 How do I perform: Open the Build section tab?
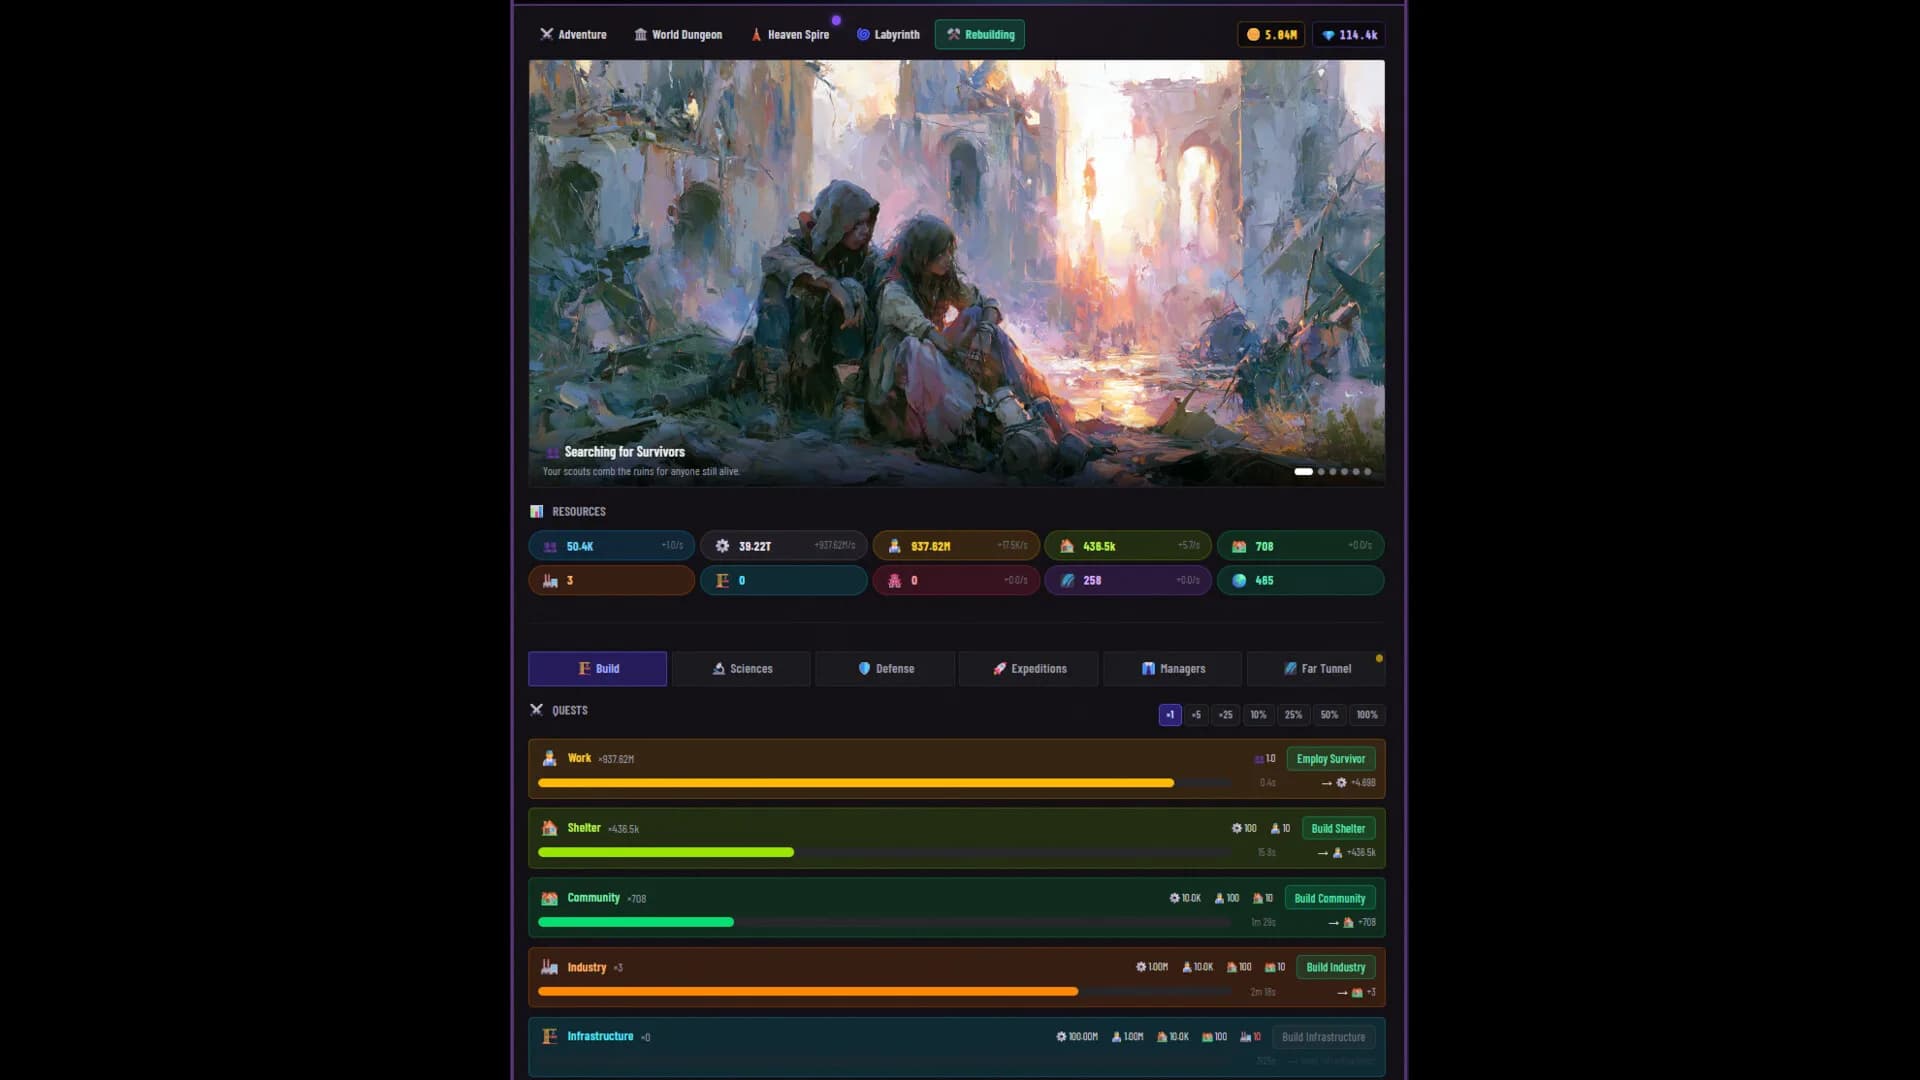pos(598,669)
